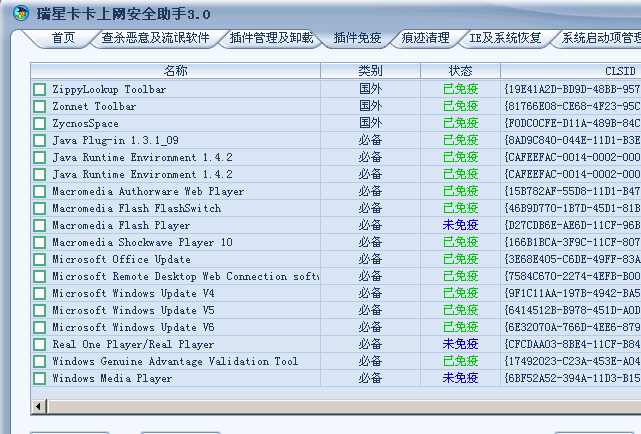Switch to 查杀恶意及流氓软件 tab
This screenshot has height=434, width=641.
155,38
